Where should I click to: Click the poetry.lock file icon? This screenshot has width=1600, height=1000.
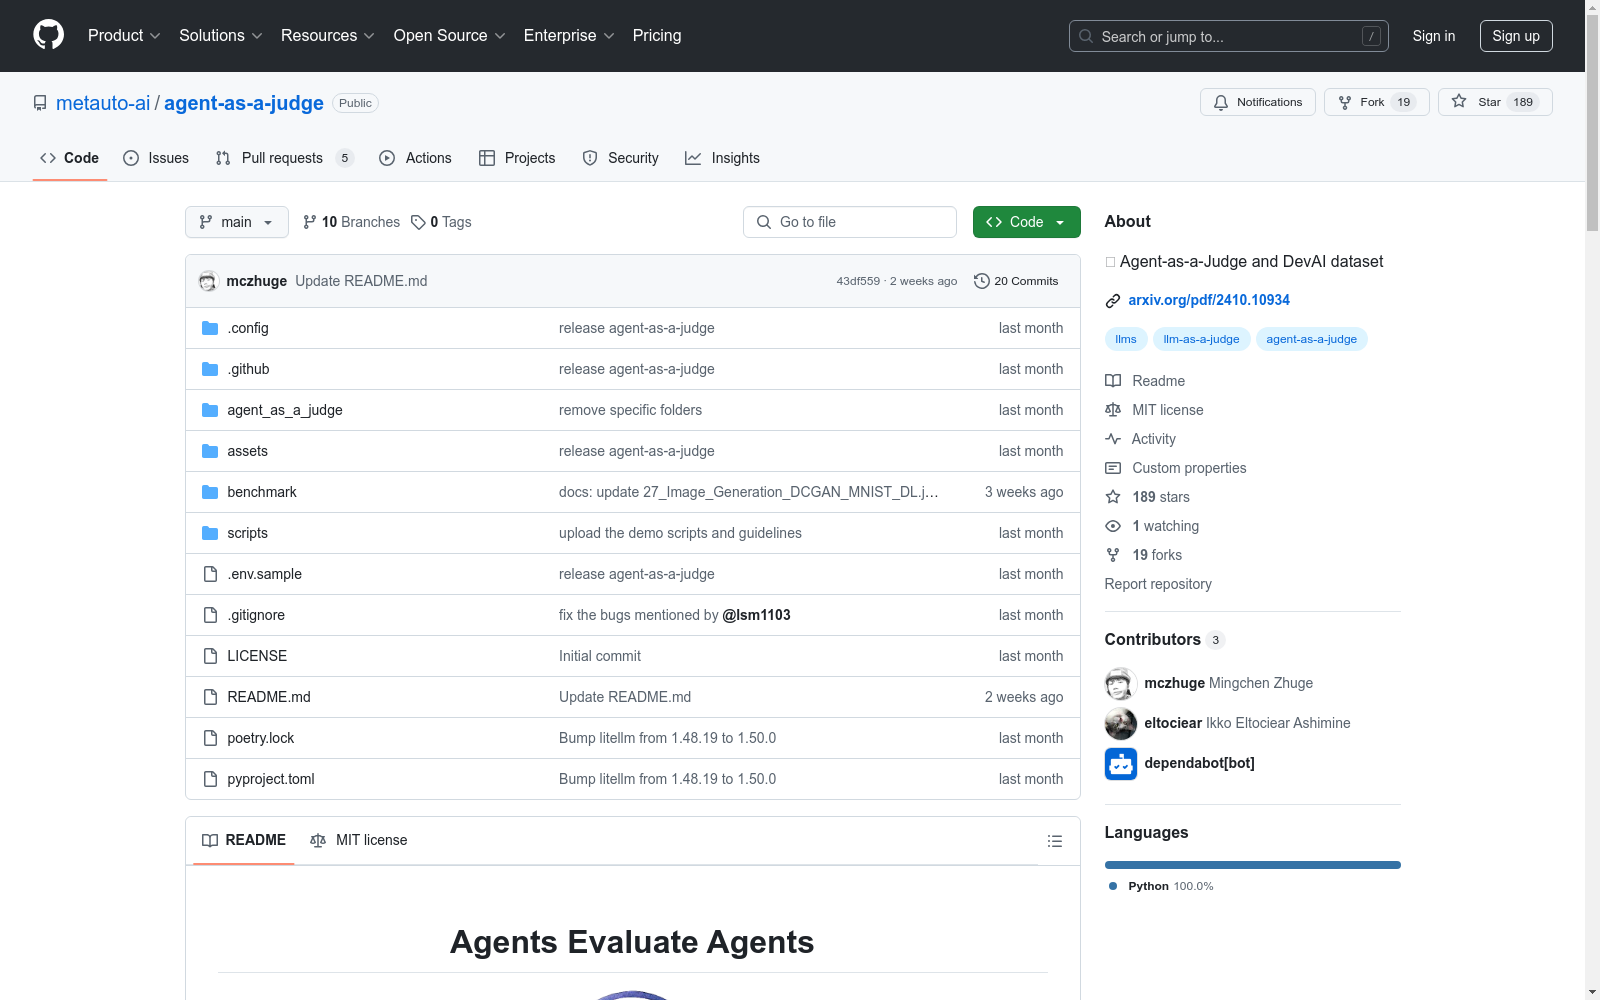point(210,738)
